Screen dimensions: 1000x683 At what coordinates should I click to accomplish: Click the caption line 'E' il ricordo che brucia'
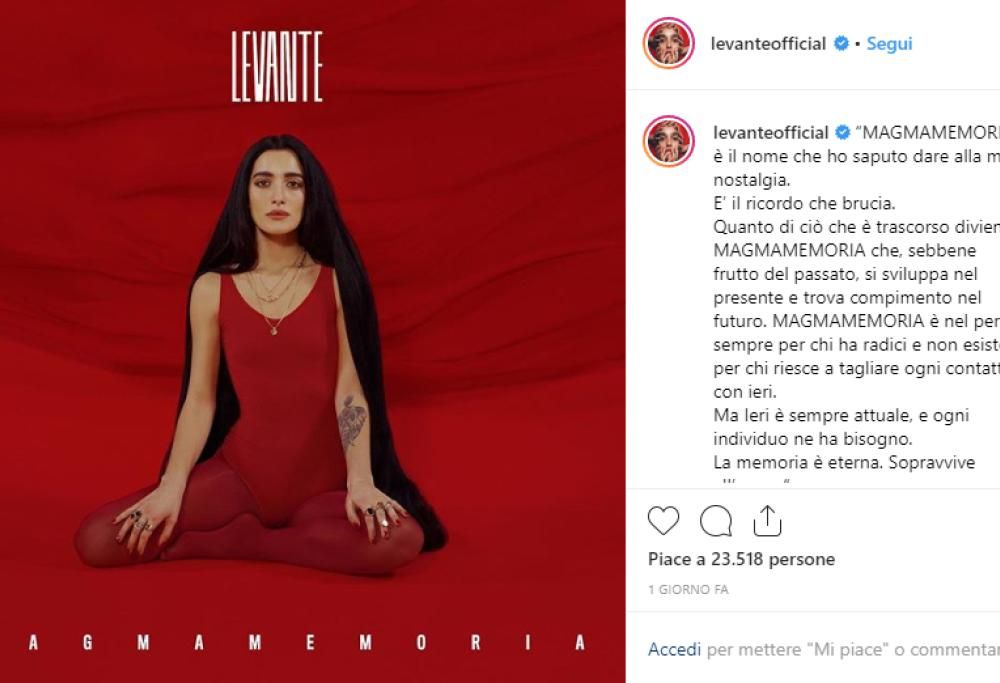(x=804, y=203)
